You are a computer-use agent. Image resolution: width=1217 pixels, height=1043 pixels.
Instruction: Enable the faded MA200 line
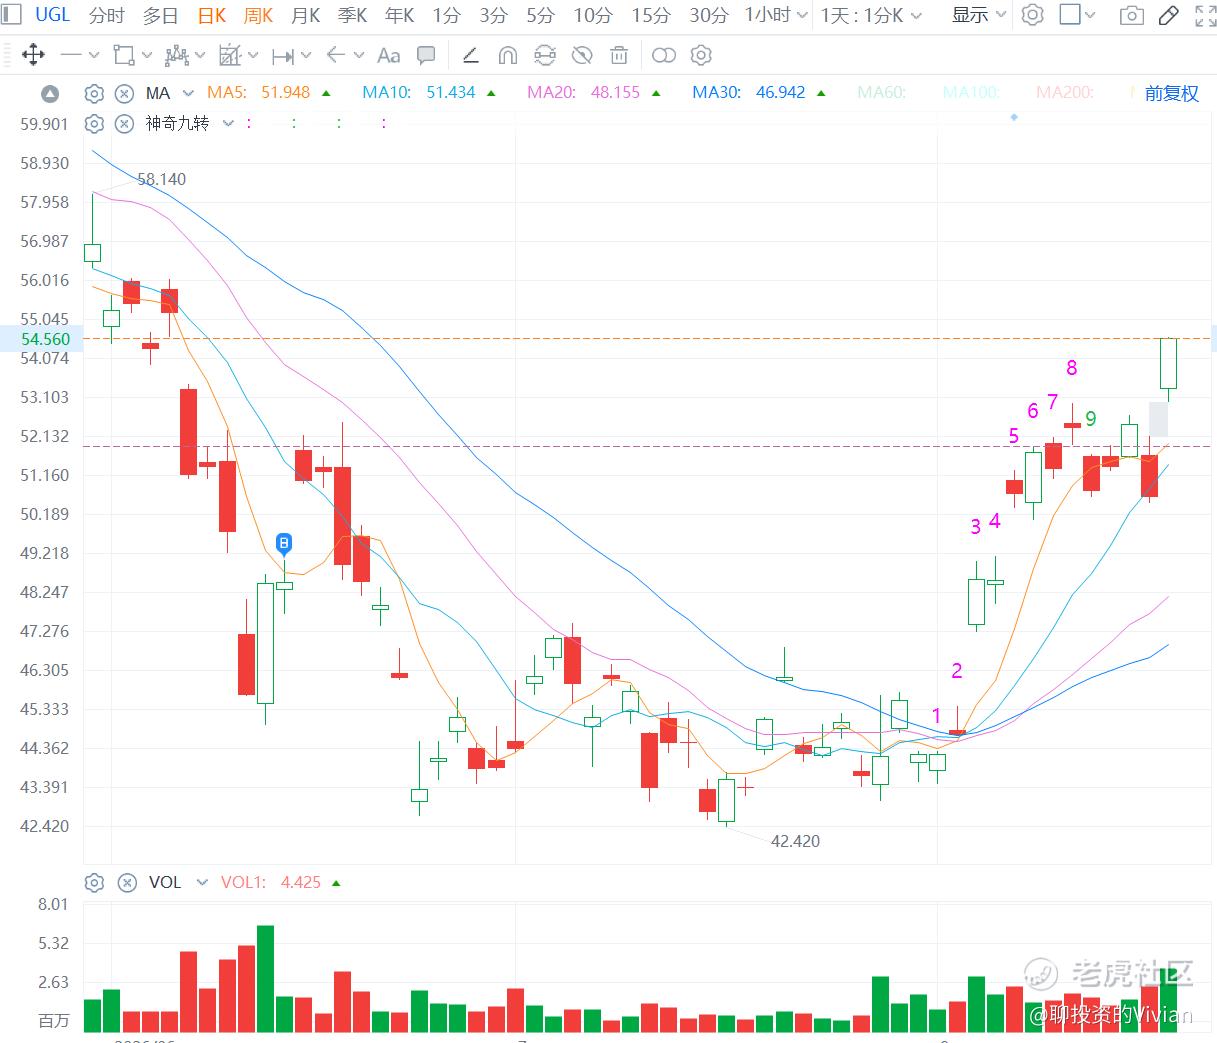[x=1064, y=92]
